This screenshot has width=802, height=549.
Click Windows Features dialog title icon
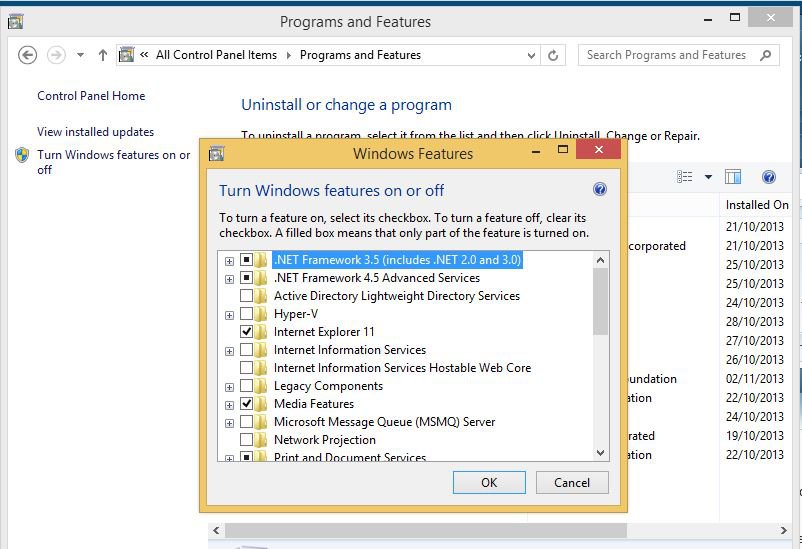click(216, 153)
